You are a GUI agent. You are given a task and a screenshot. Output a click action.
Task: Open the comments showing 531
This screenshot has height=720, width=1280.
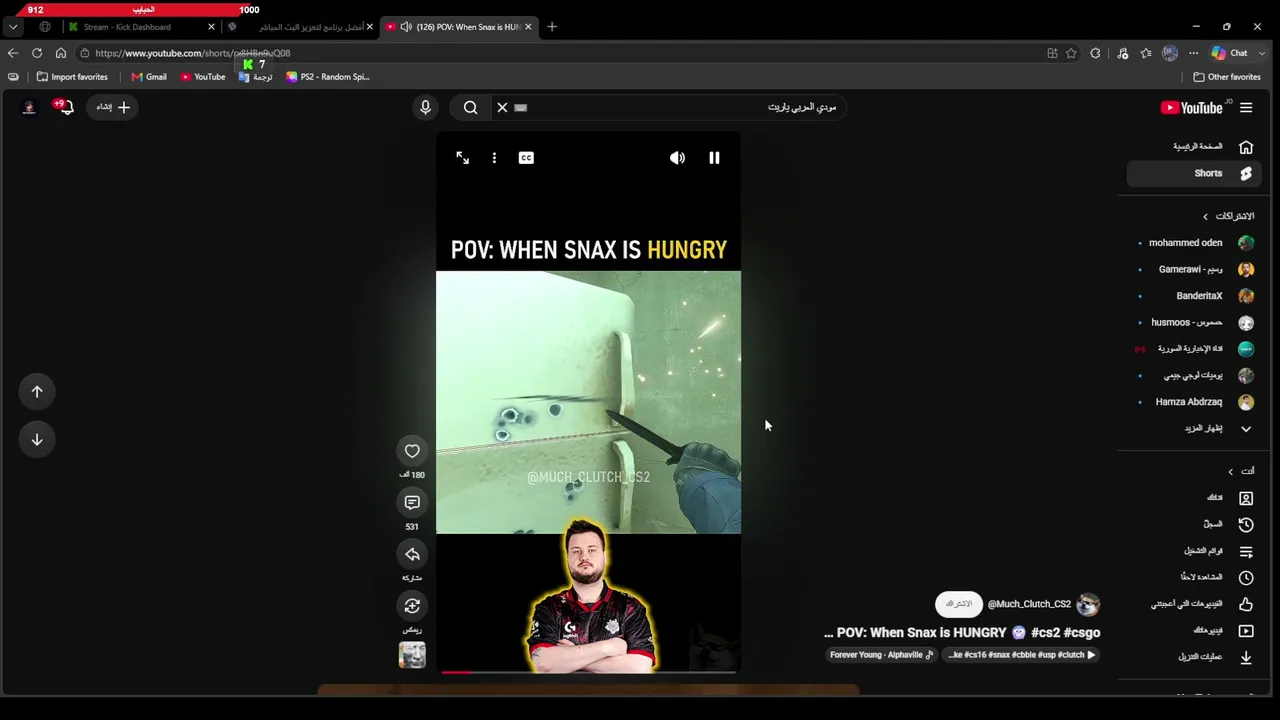(412, 502)
